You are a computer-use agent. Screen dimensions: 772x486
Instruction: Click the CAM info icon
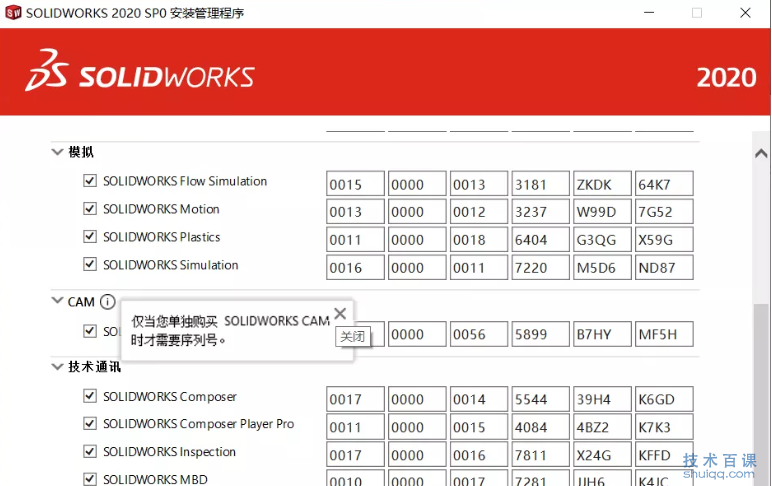coord(107,301)
